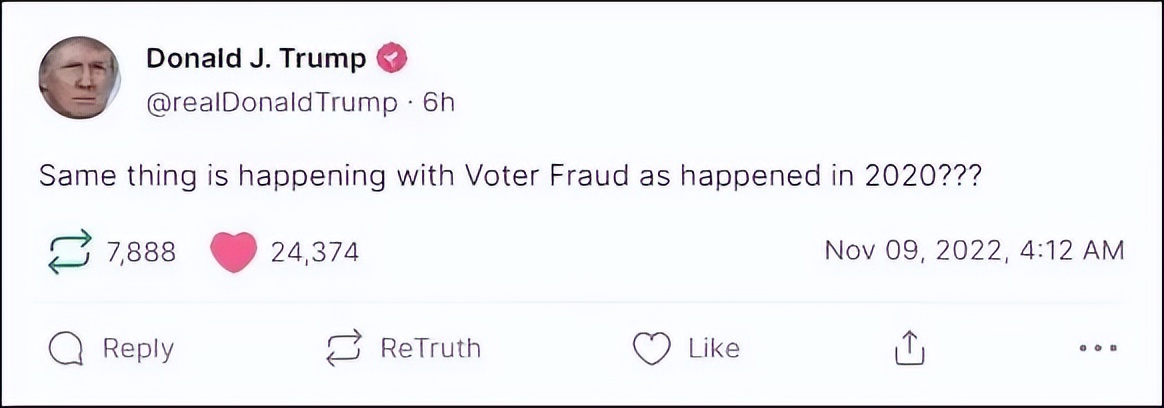Viewport: 1164px width, 408px height.
Task: Click the green retruth count arrows icon
Action: click(x=69, y=251)
